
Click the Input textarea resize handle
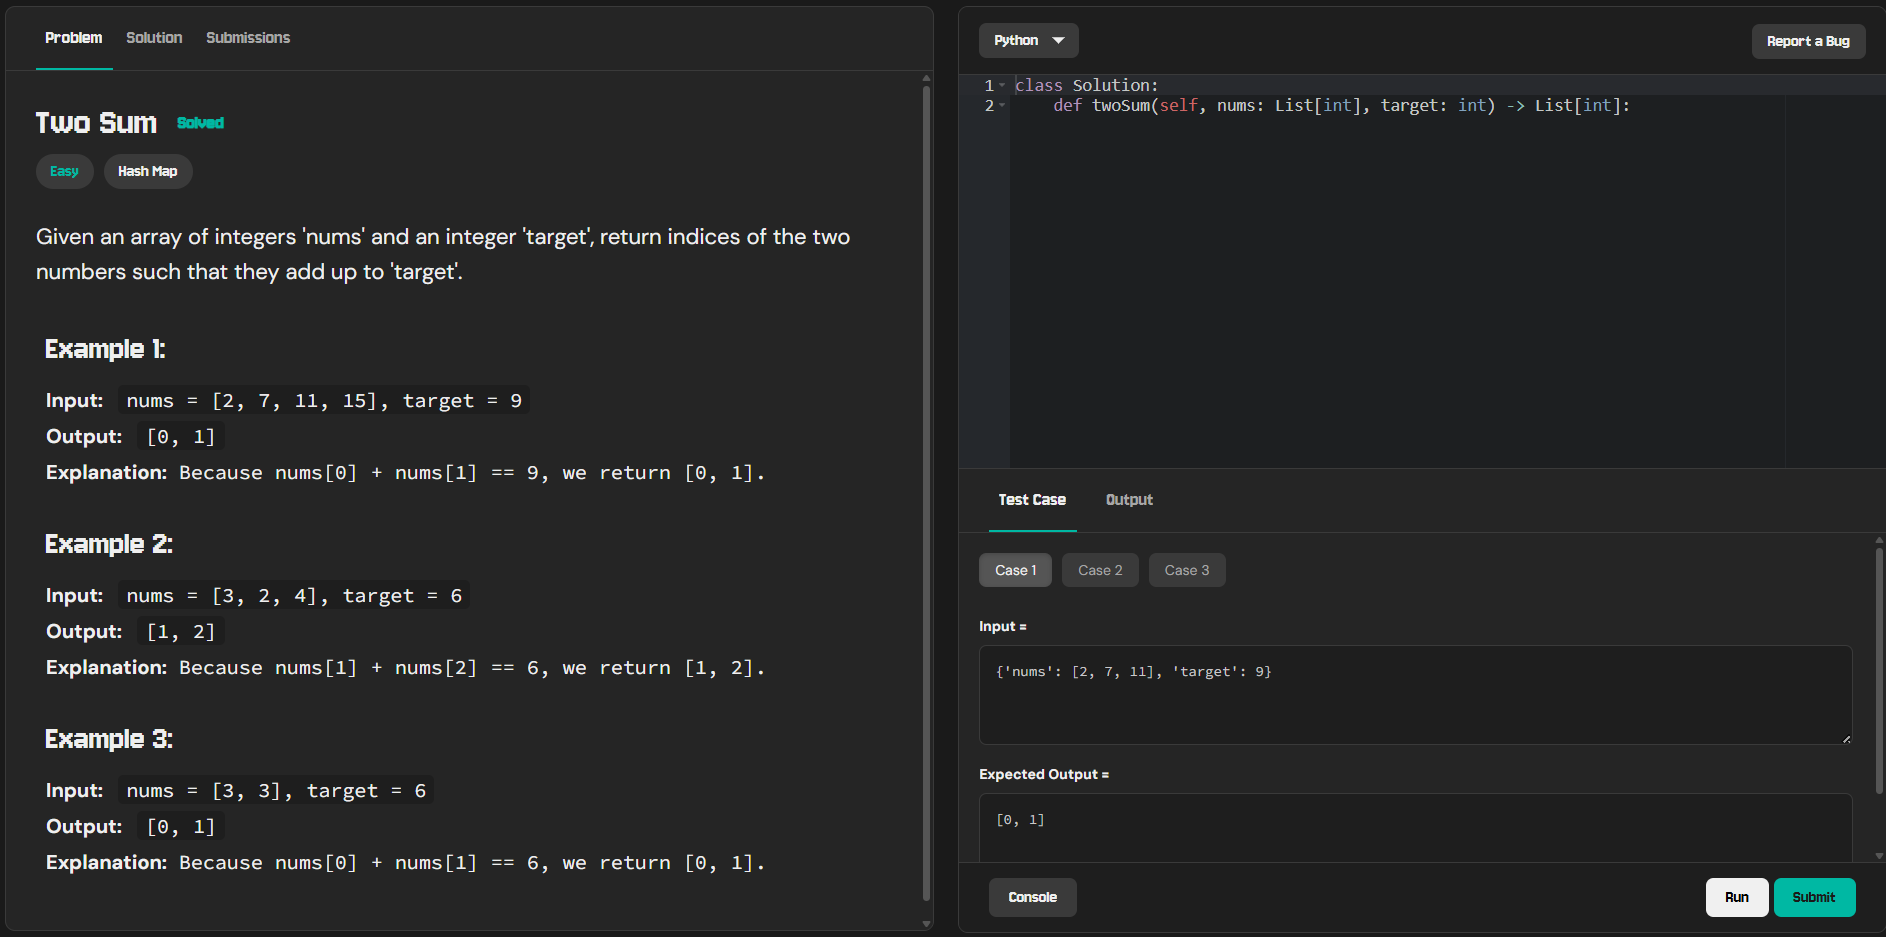click(1845, 738)
